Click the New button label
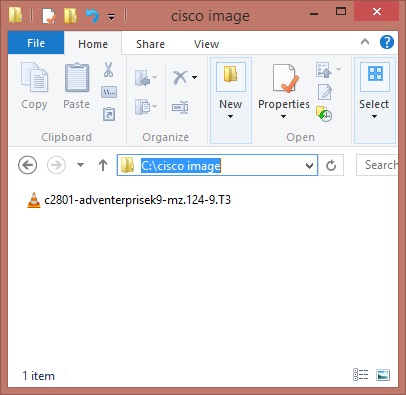This screenshot has width=406, height=395. click(231, 104)
